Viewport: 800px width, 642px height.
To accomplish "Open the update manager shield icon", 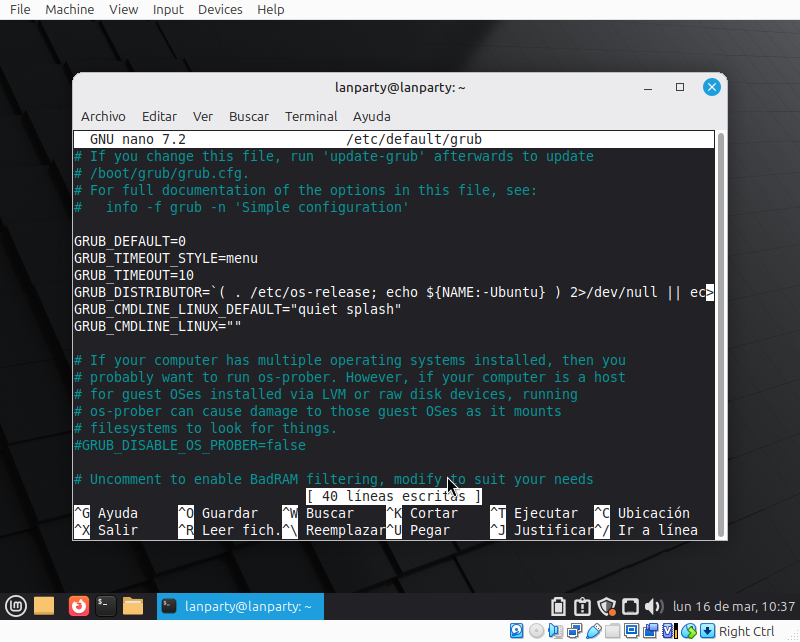I will [606, 606].
